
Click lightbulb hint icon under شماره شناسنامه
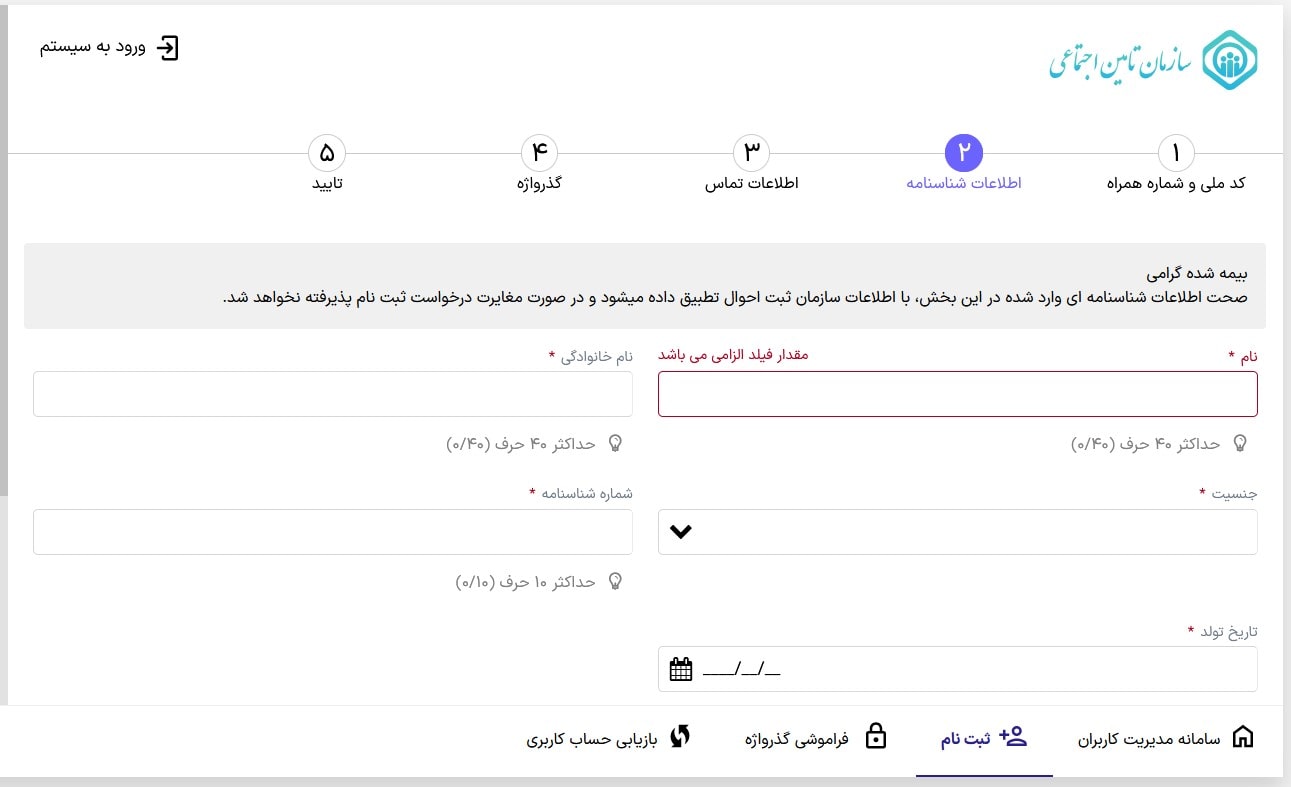pyautogui.click(x=615, y=581)
